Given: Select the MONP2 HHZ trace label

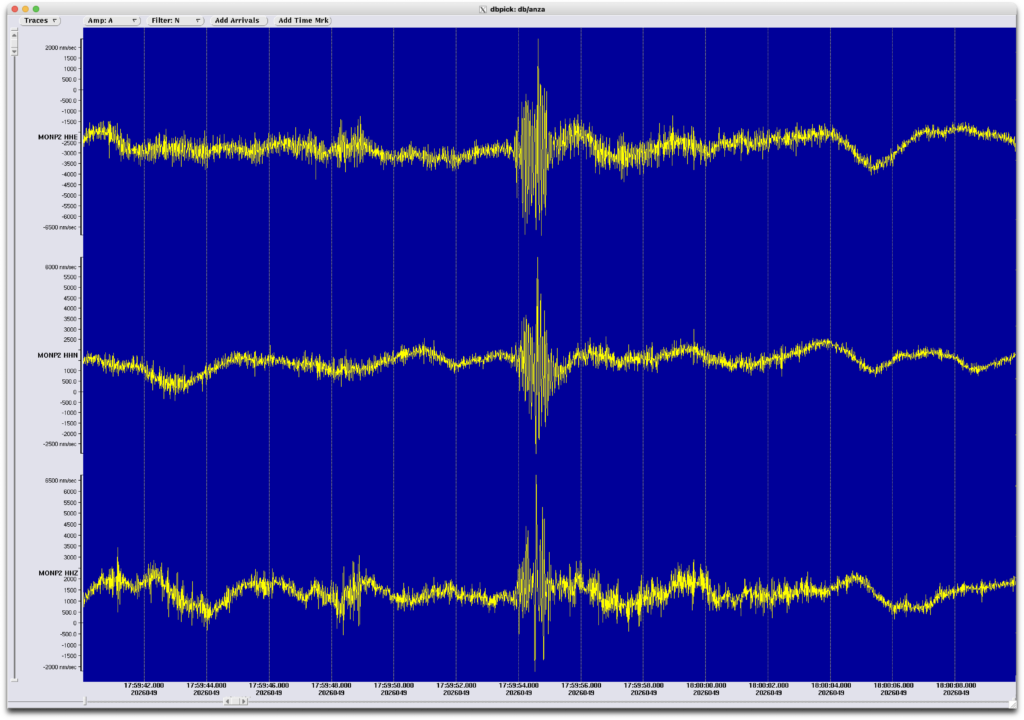Looking at the screenshot, I should coord(59,573).
